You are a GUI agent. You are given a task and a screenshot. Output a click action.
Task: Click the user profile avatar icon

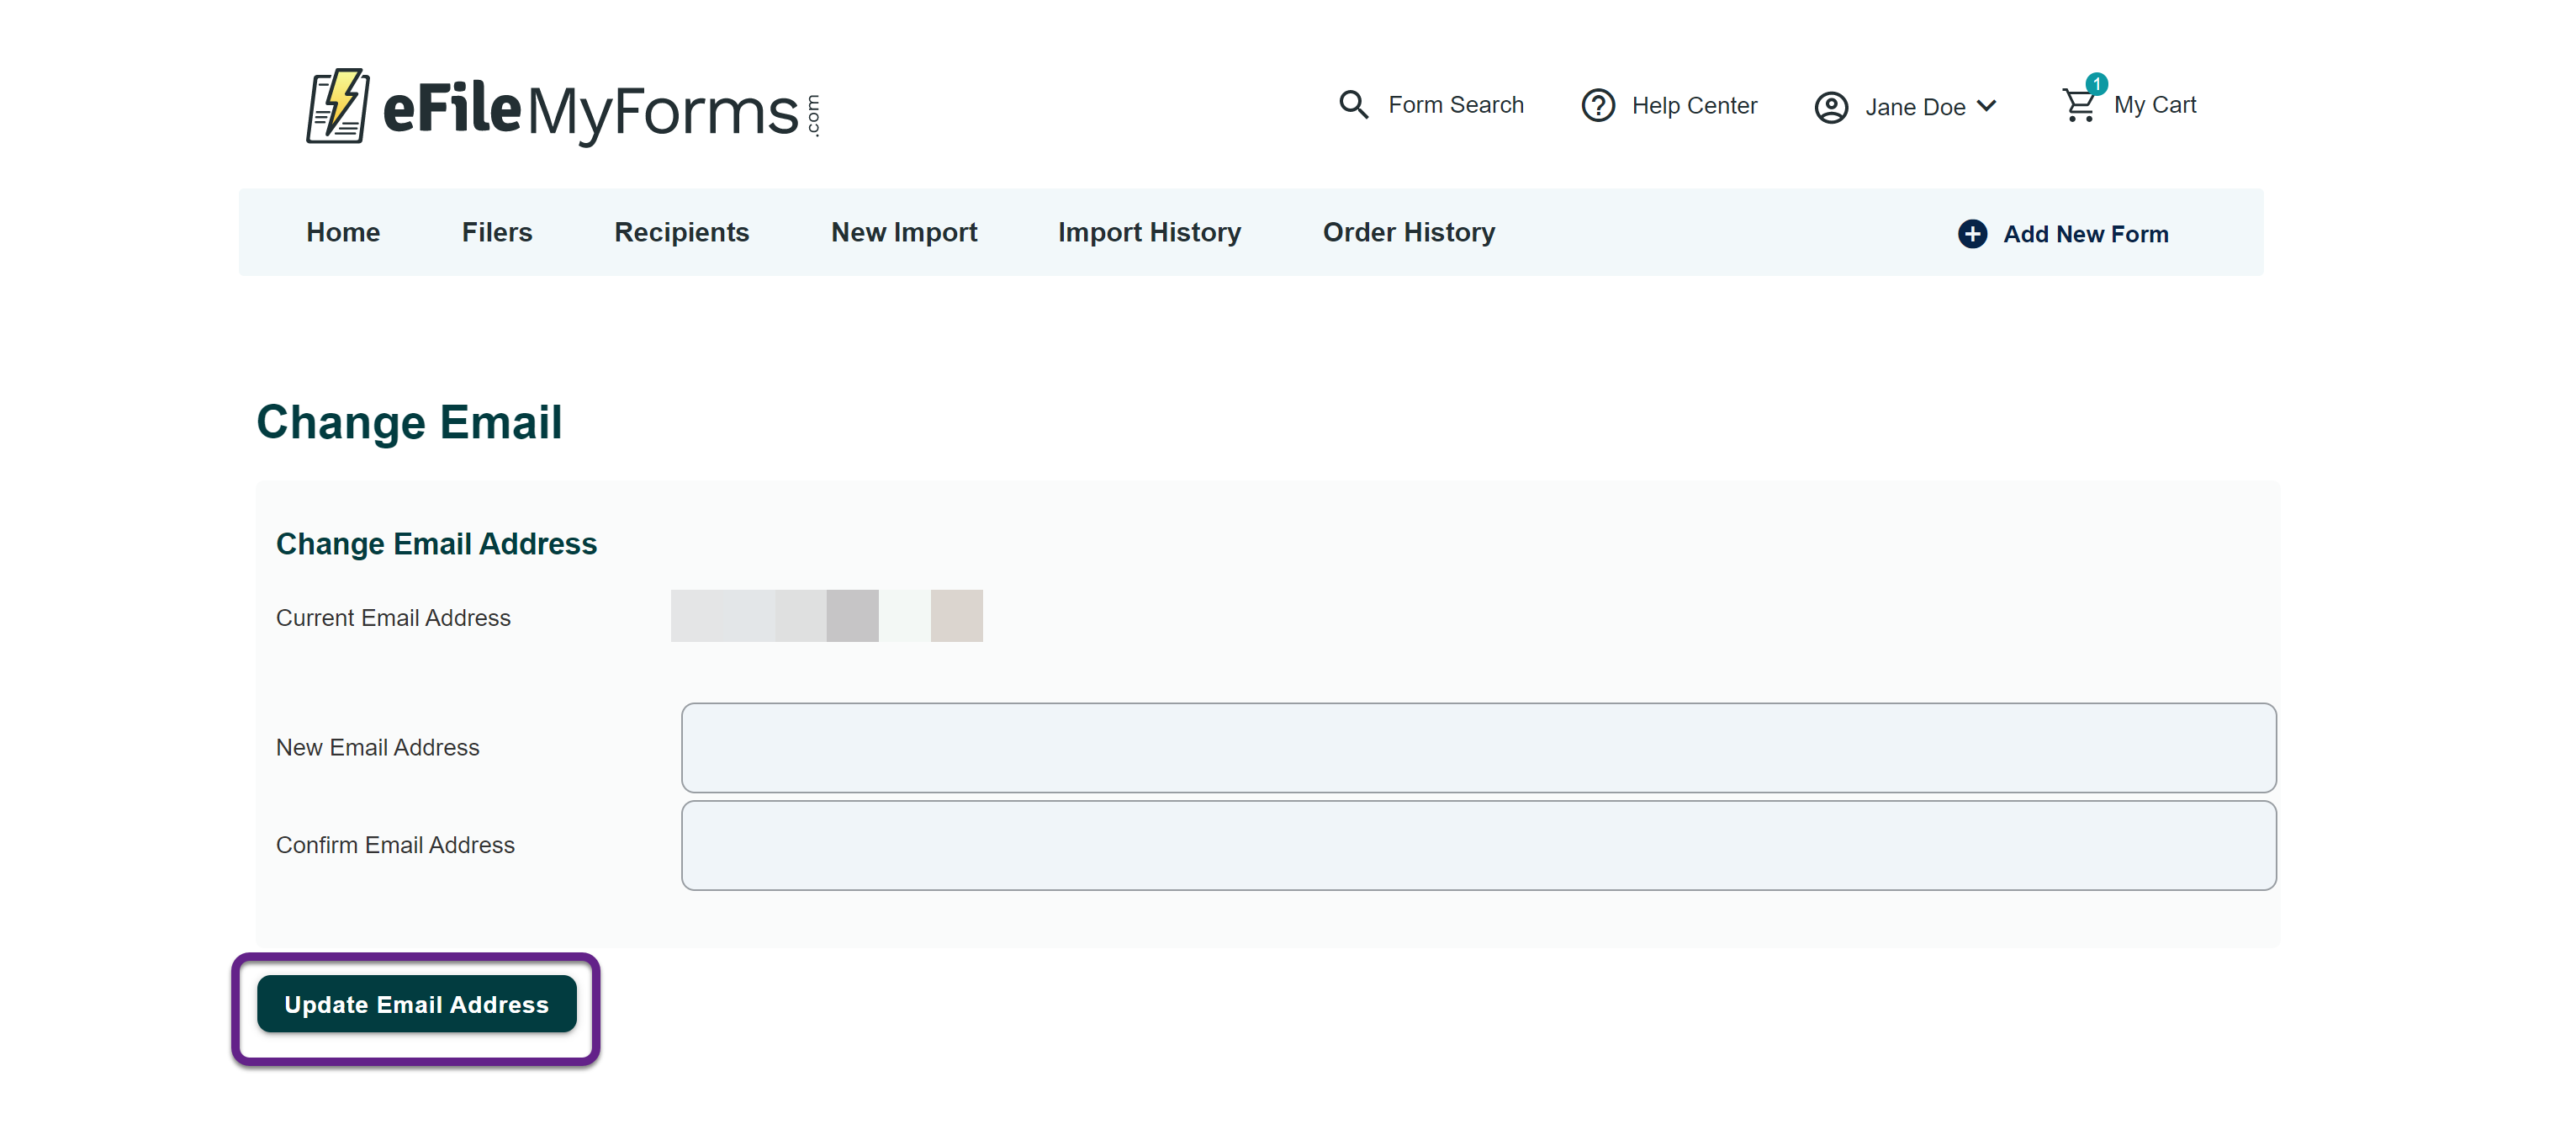click(x=1830, y=107)
